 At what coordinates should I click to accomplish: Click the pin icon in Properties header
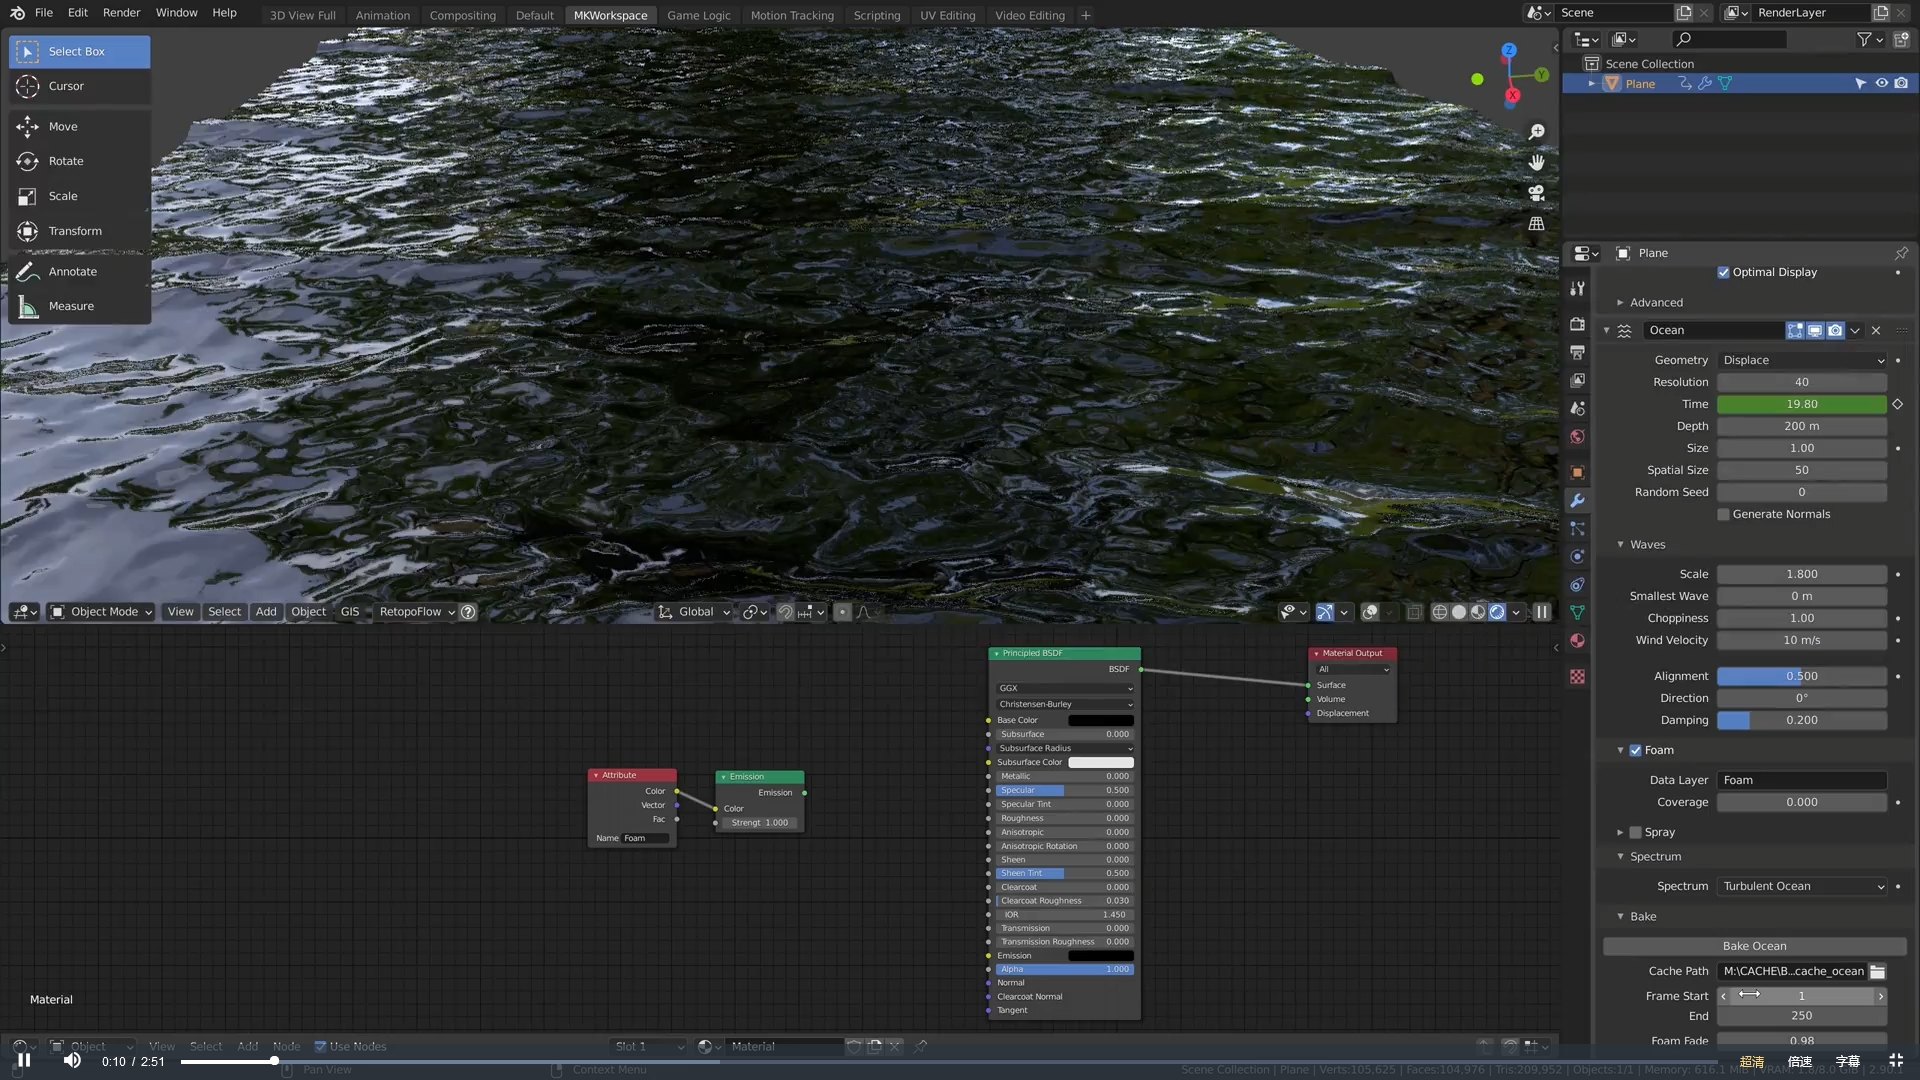[1900, 253]
